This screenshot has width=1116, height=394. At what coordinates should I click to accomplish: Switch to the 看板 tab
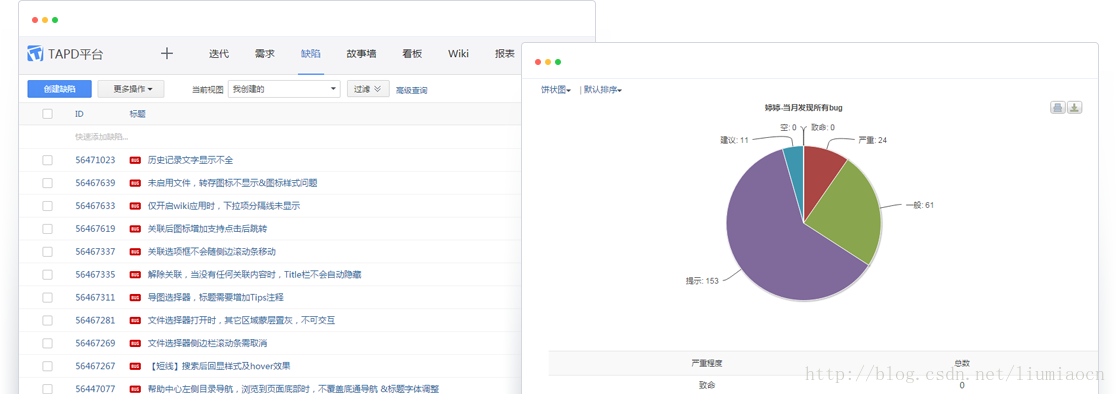point(412,54)
